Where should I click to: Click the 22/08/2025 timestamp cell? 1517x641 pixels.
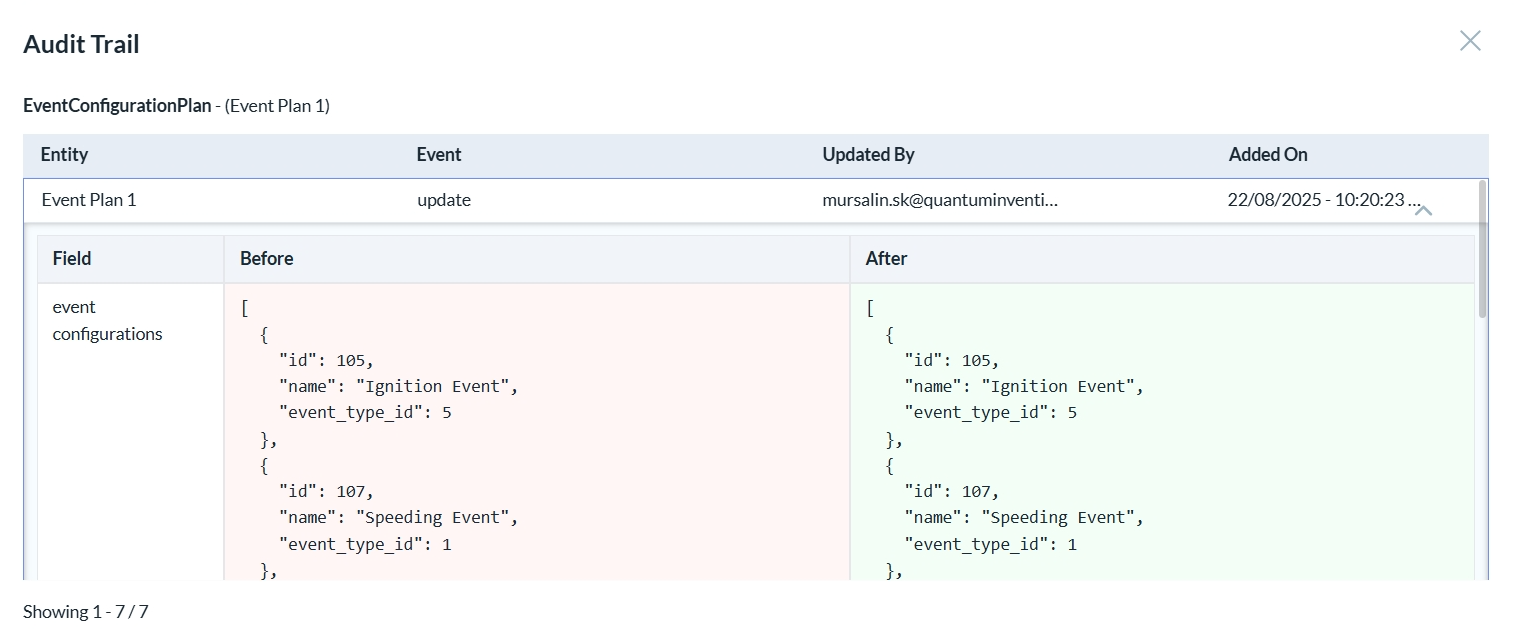pyautogui.click(x=1315, y=200)
